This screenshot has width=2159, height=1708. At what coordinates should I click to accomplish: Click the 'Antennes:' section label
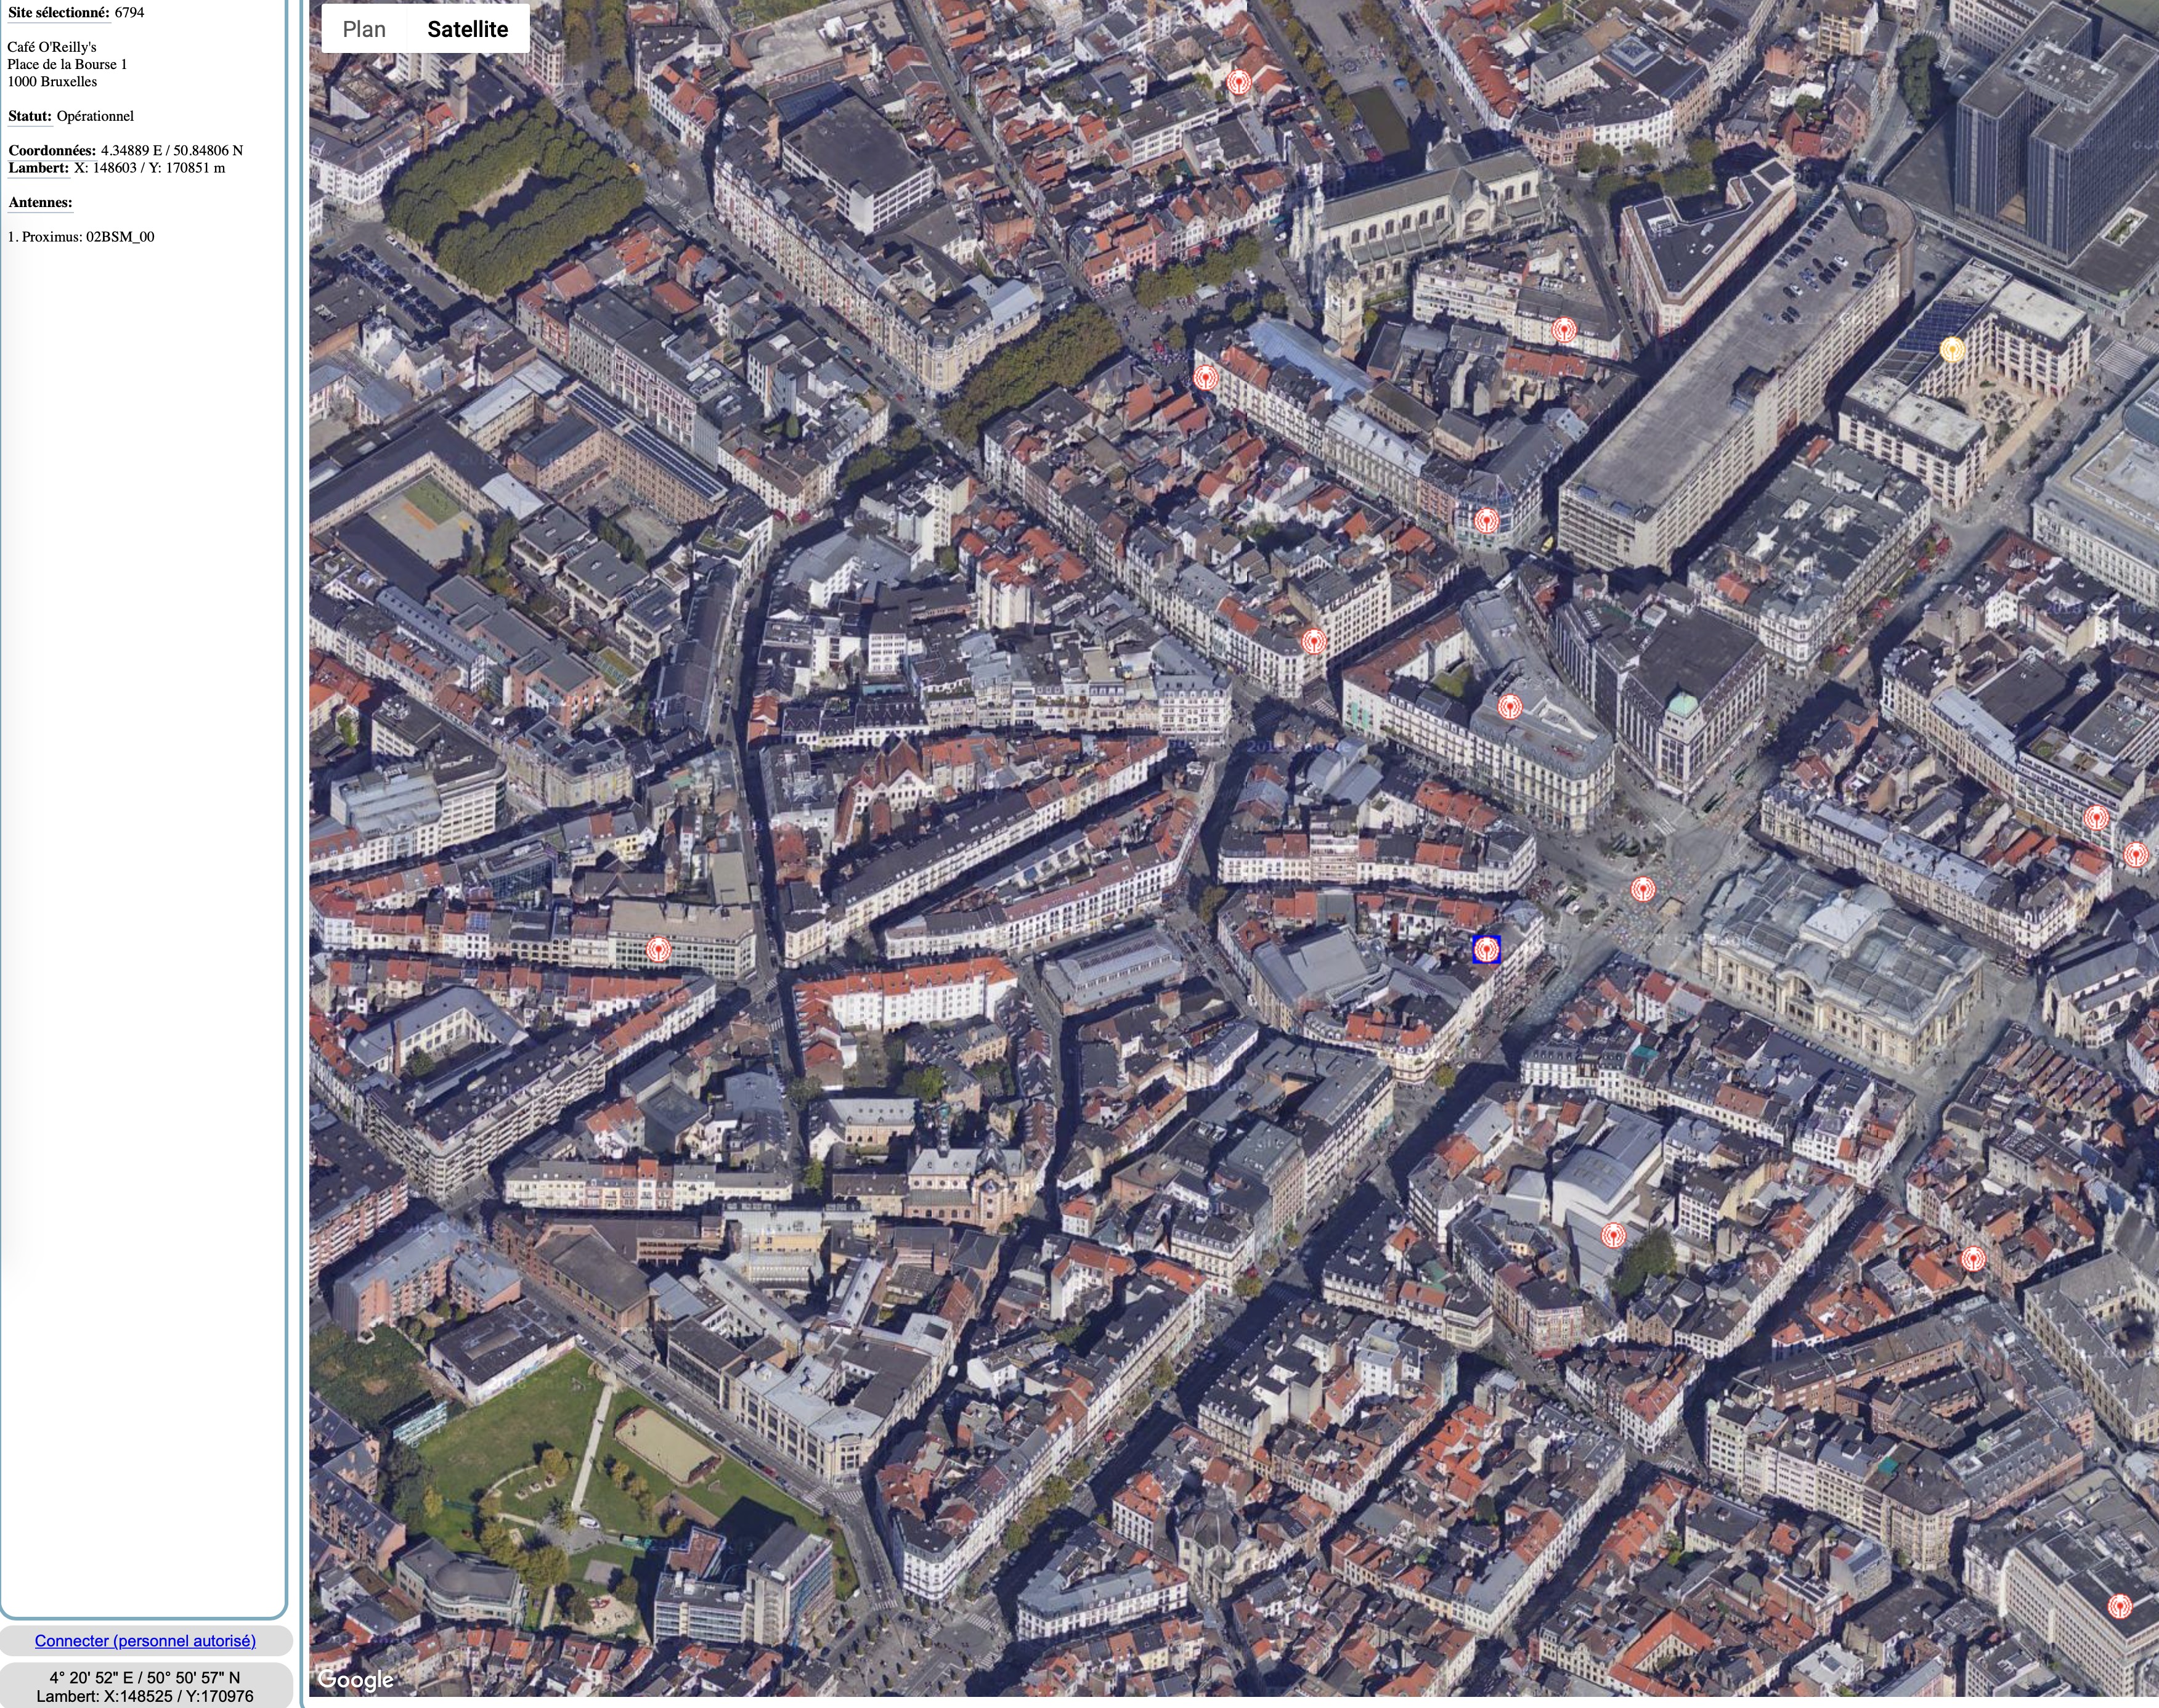(40, 202)
